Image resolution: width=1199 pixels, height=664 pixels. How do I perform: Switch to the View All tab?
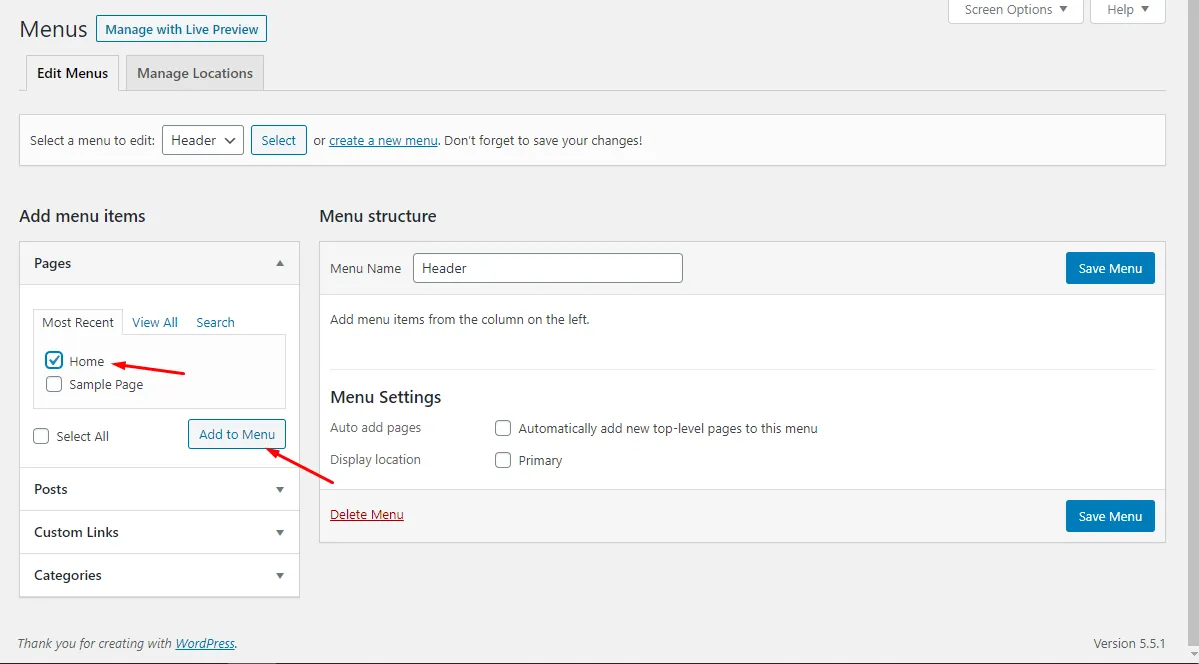155,322
